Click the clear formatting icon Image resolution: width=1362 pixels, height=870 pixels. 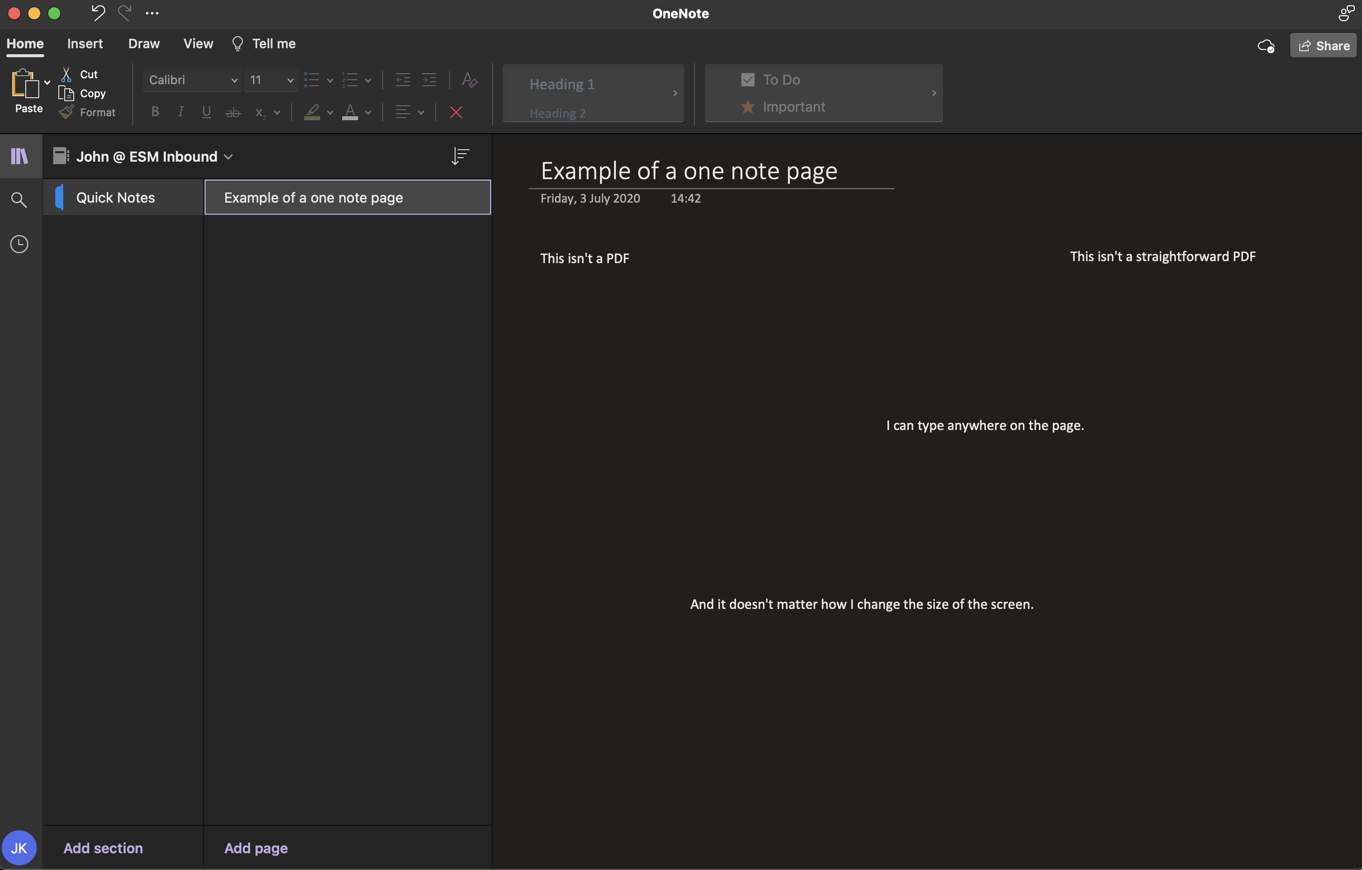tap(469, 80)
